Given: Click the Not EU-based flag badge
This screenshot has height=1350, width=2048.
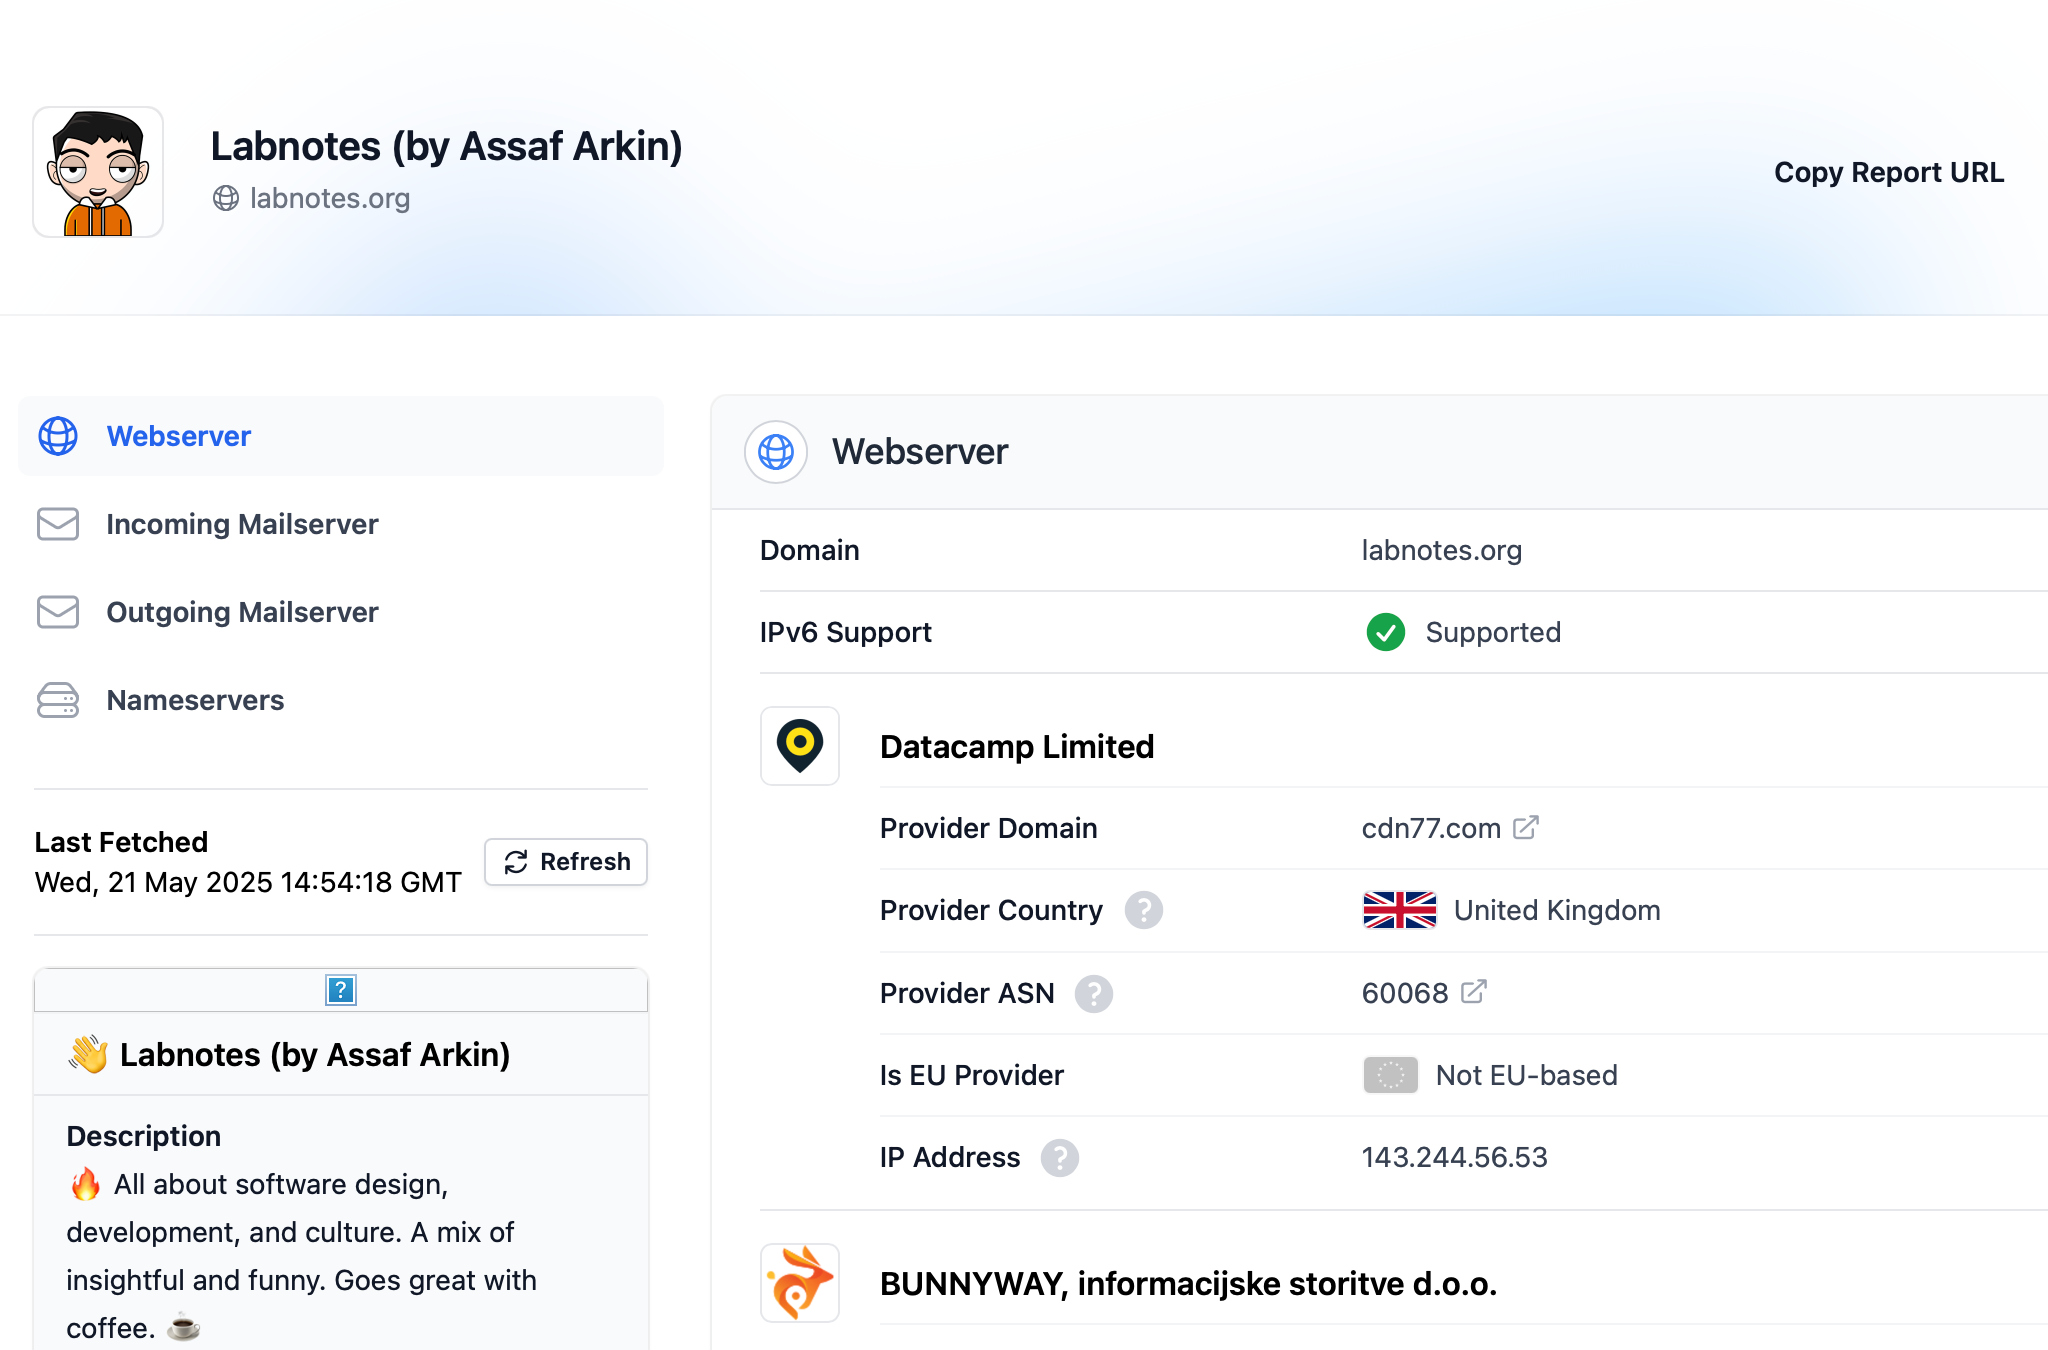Looking at the screenshot, I should point(1391,1075).
